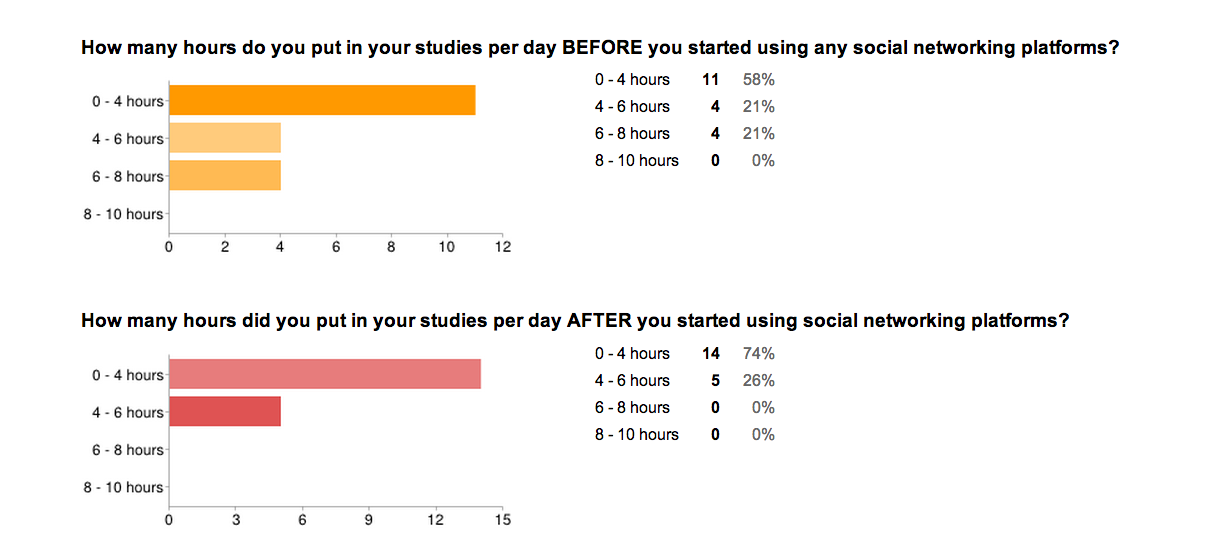The width and height of the screenshot is (1230, 551).
Task: Click the 26% value for 4 - 6 hours
Action: pos(759,380)
